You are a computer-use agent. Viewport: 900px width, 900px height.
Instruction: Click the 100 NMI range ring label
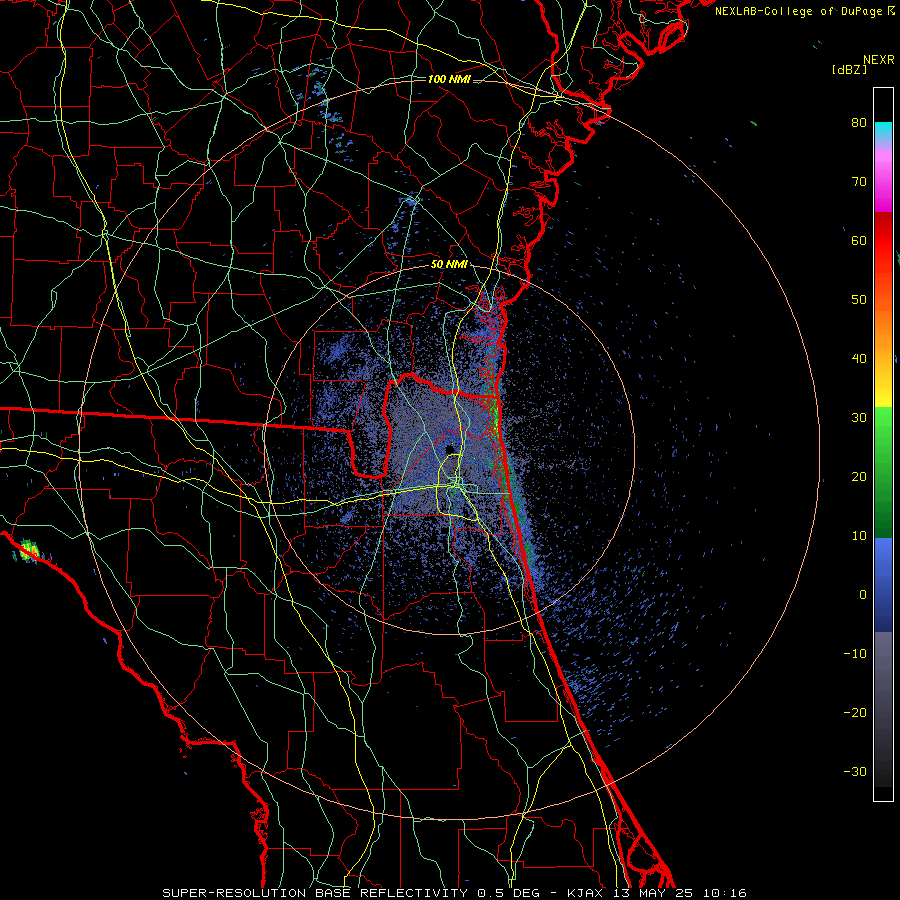click(x=449, y=79)
